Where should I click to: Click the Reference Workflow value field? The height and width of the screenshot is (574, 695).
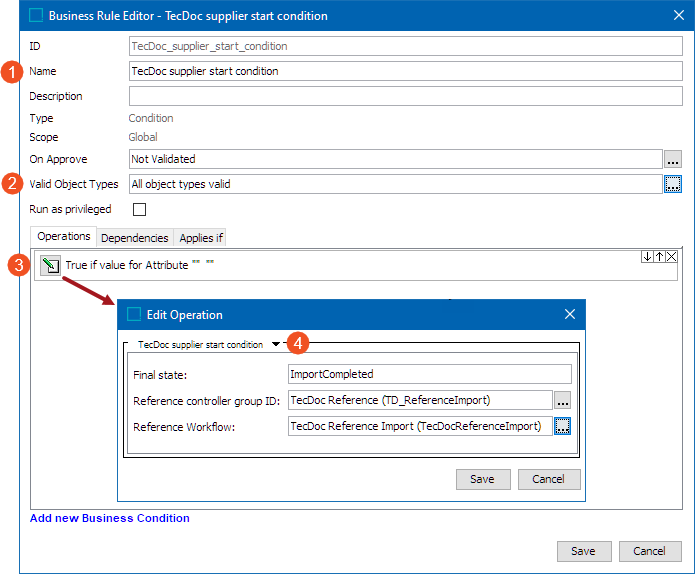(x=420, y=426)
